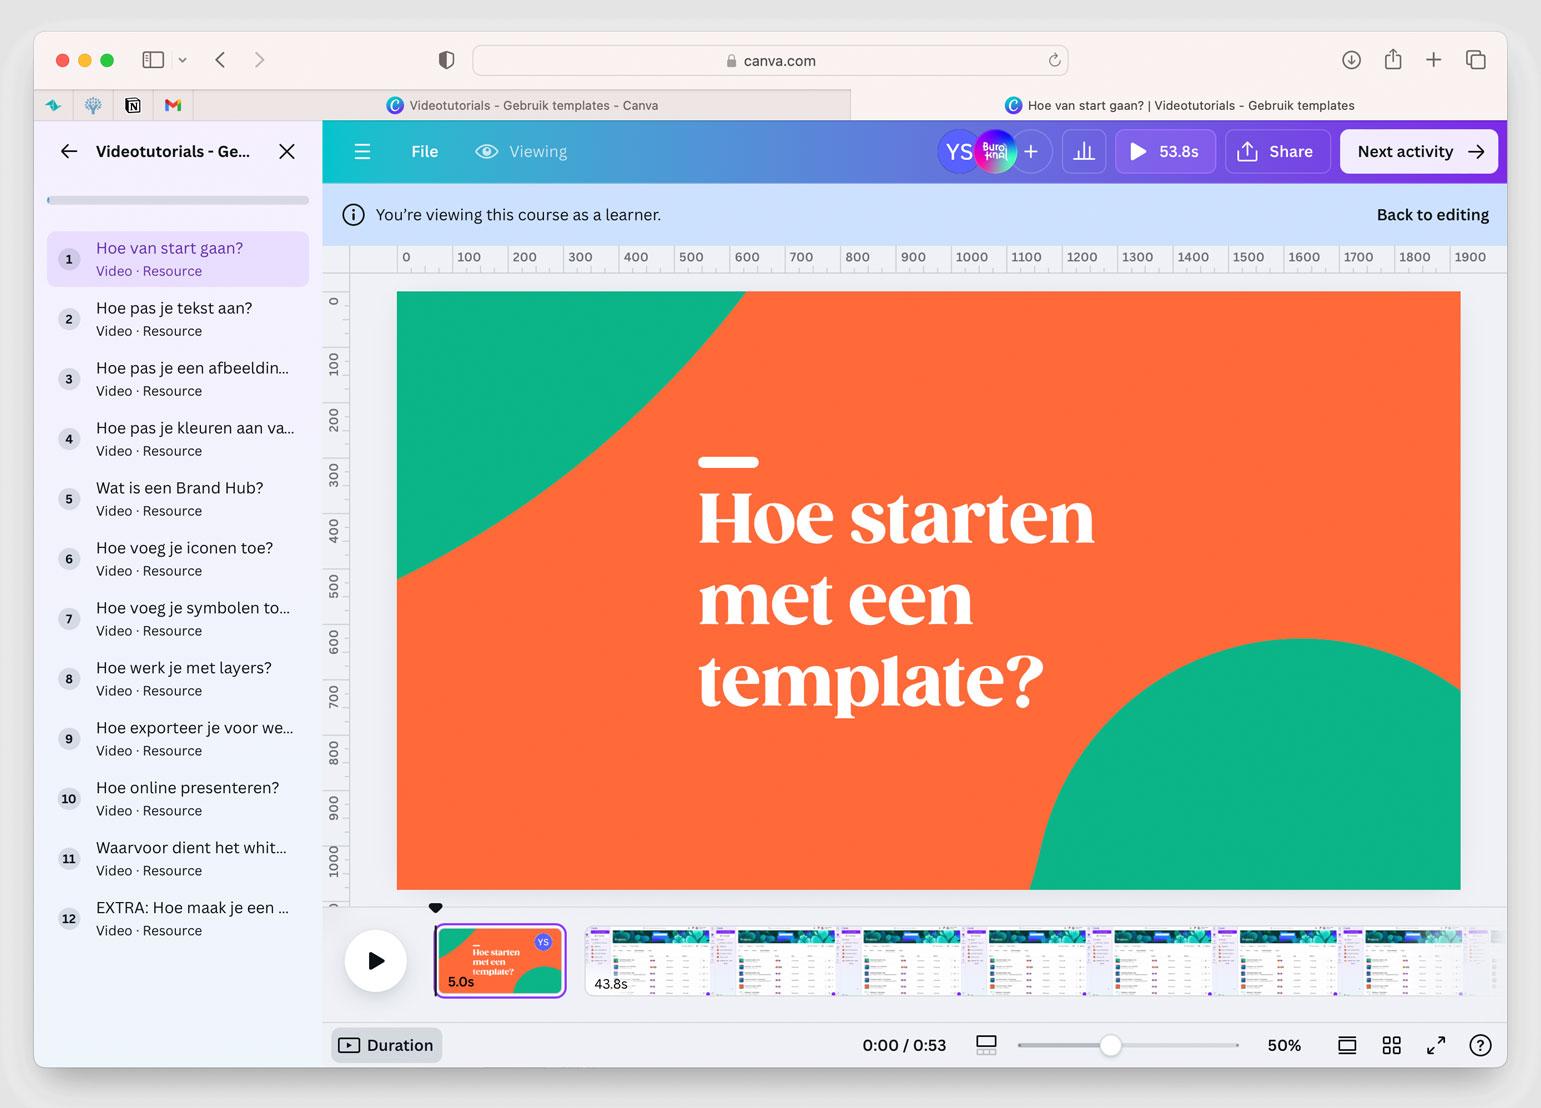1541x1108 pixels.
Task: Click the Safari privacy shield icon
Action: tap(446, 60)
